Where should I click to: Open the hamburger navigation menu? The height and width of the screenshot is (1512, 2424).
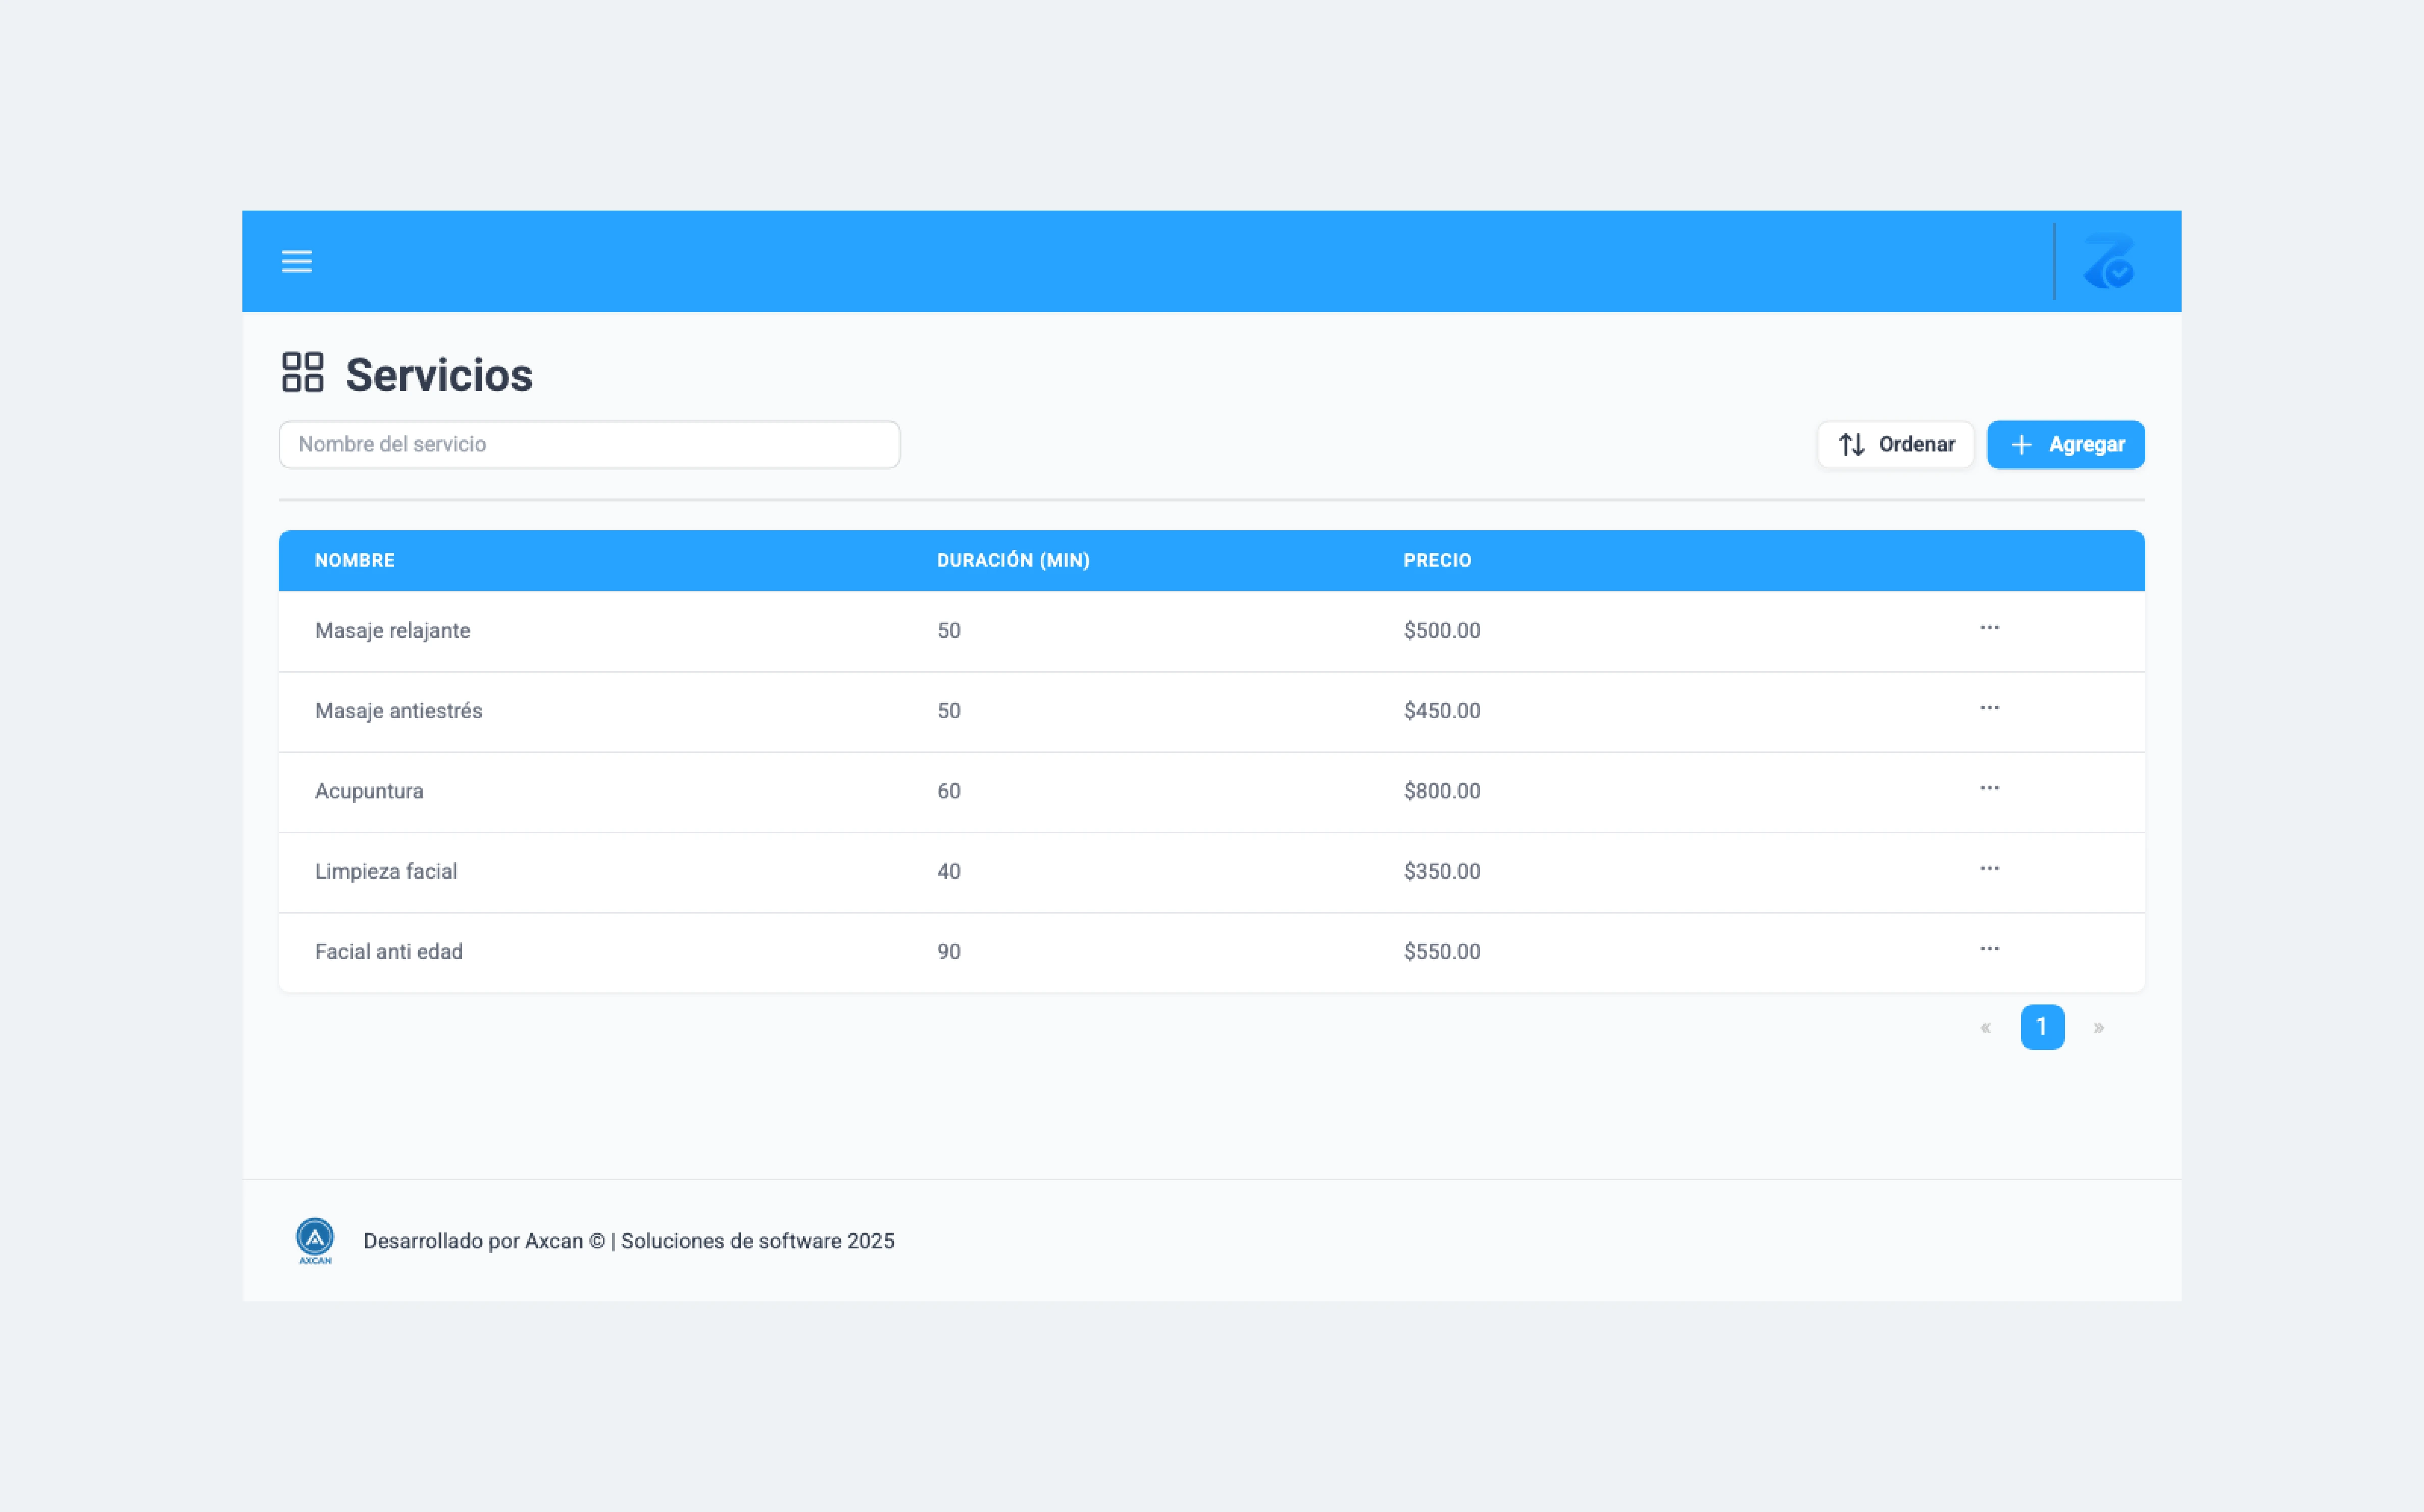pyautogui.click(x=296, y=261)
